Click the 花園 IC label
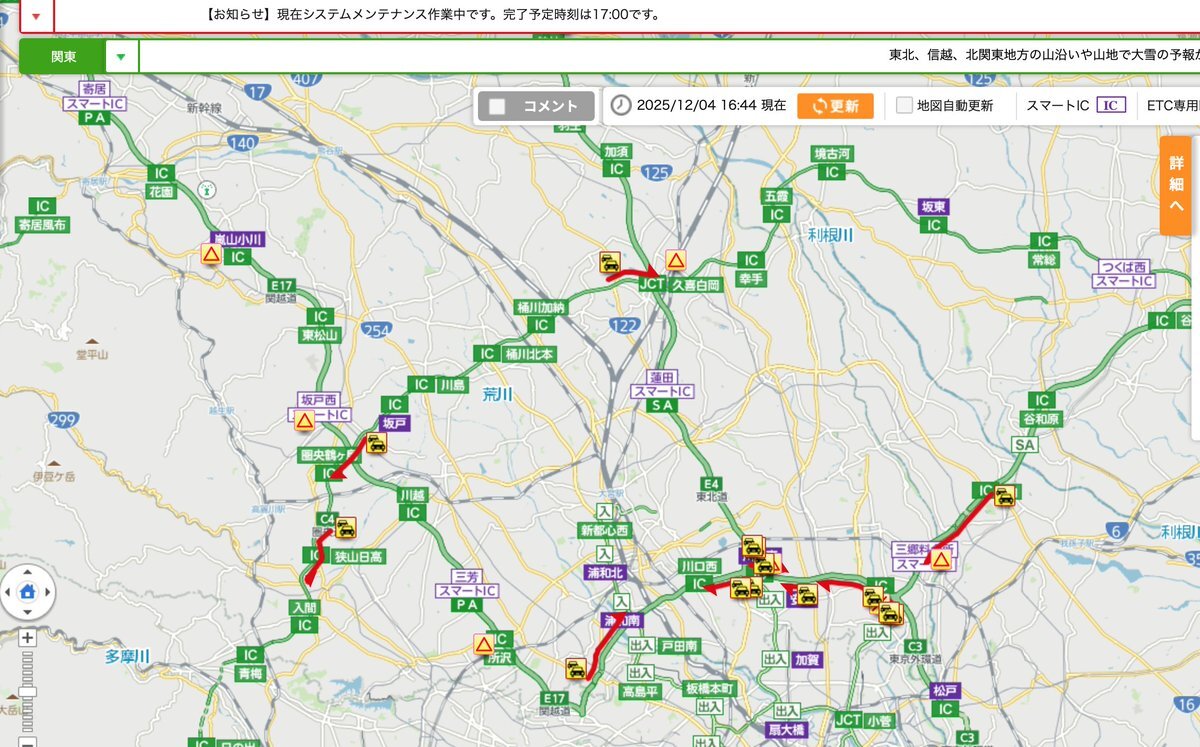The width and height of the screenshot is (1200, 747). (161, 190)
